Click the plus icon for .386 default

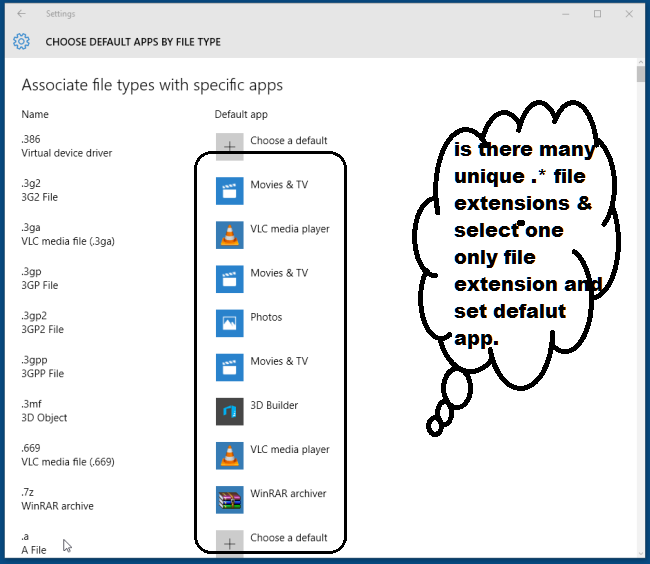tap(230, 147)
